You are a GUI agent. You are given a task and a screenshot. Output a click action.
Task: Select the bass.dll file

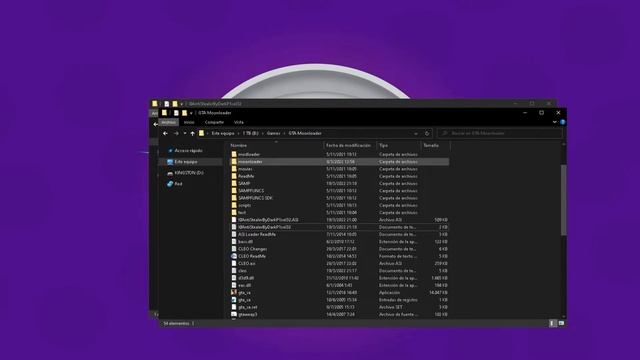340,242
